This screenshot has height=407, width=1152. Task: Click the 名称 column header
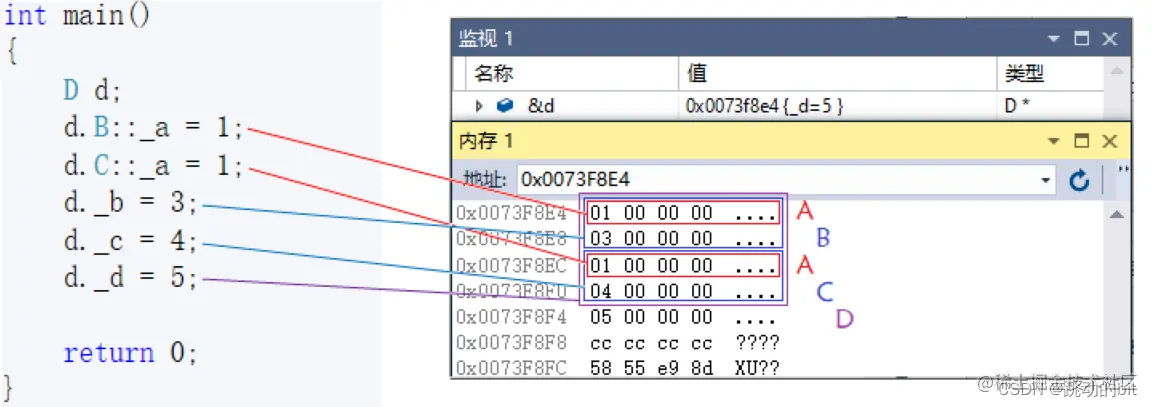pyautogui.click(x=572, y=73)
